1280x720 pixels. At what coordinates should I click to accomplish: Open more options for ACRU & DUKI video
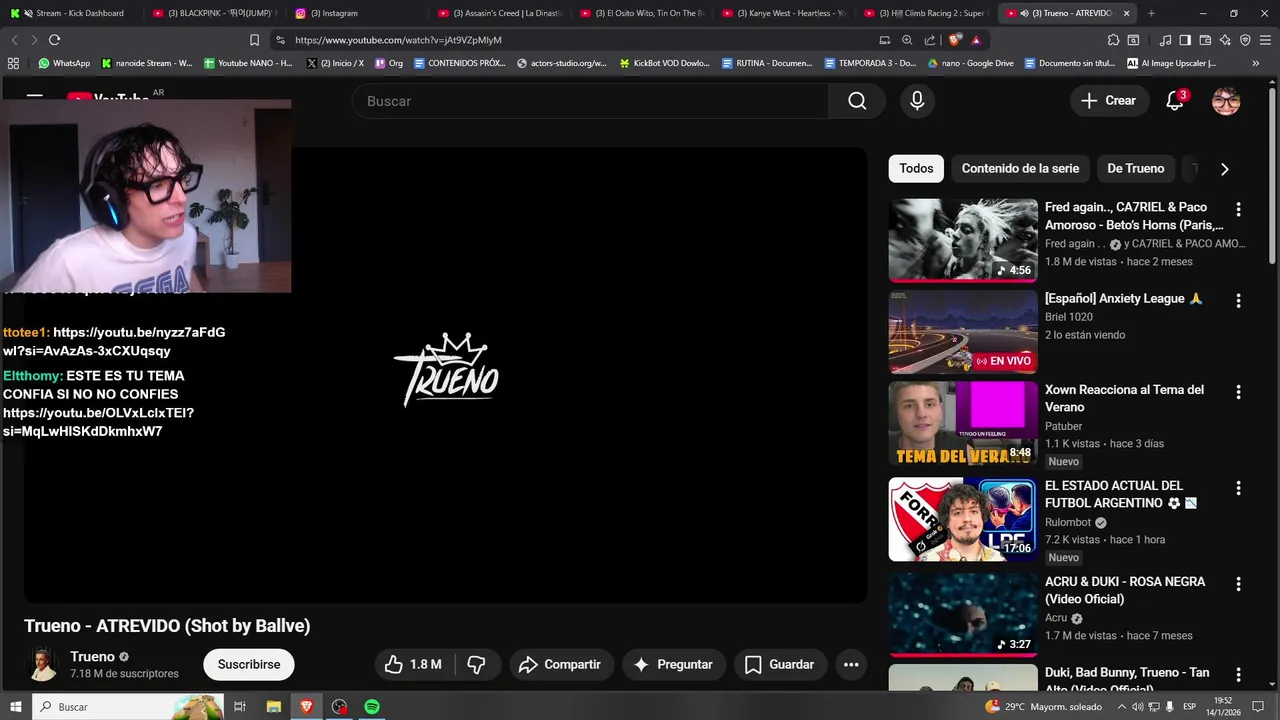click(x=1238, y=584)
